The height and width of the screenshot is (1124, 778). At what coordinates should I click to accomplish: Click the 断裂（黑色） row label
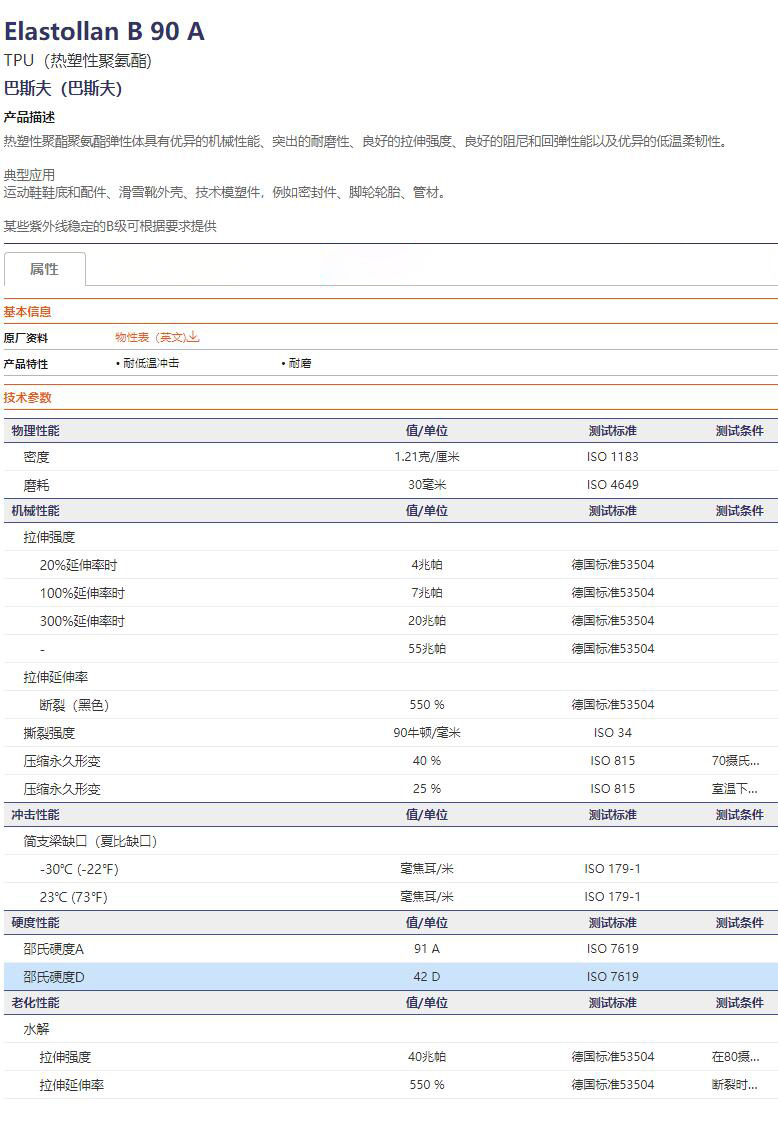coord(75,705)
